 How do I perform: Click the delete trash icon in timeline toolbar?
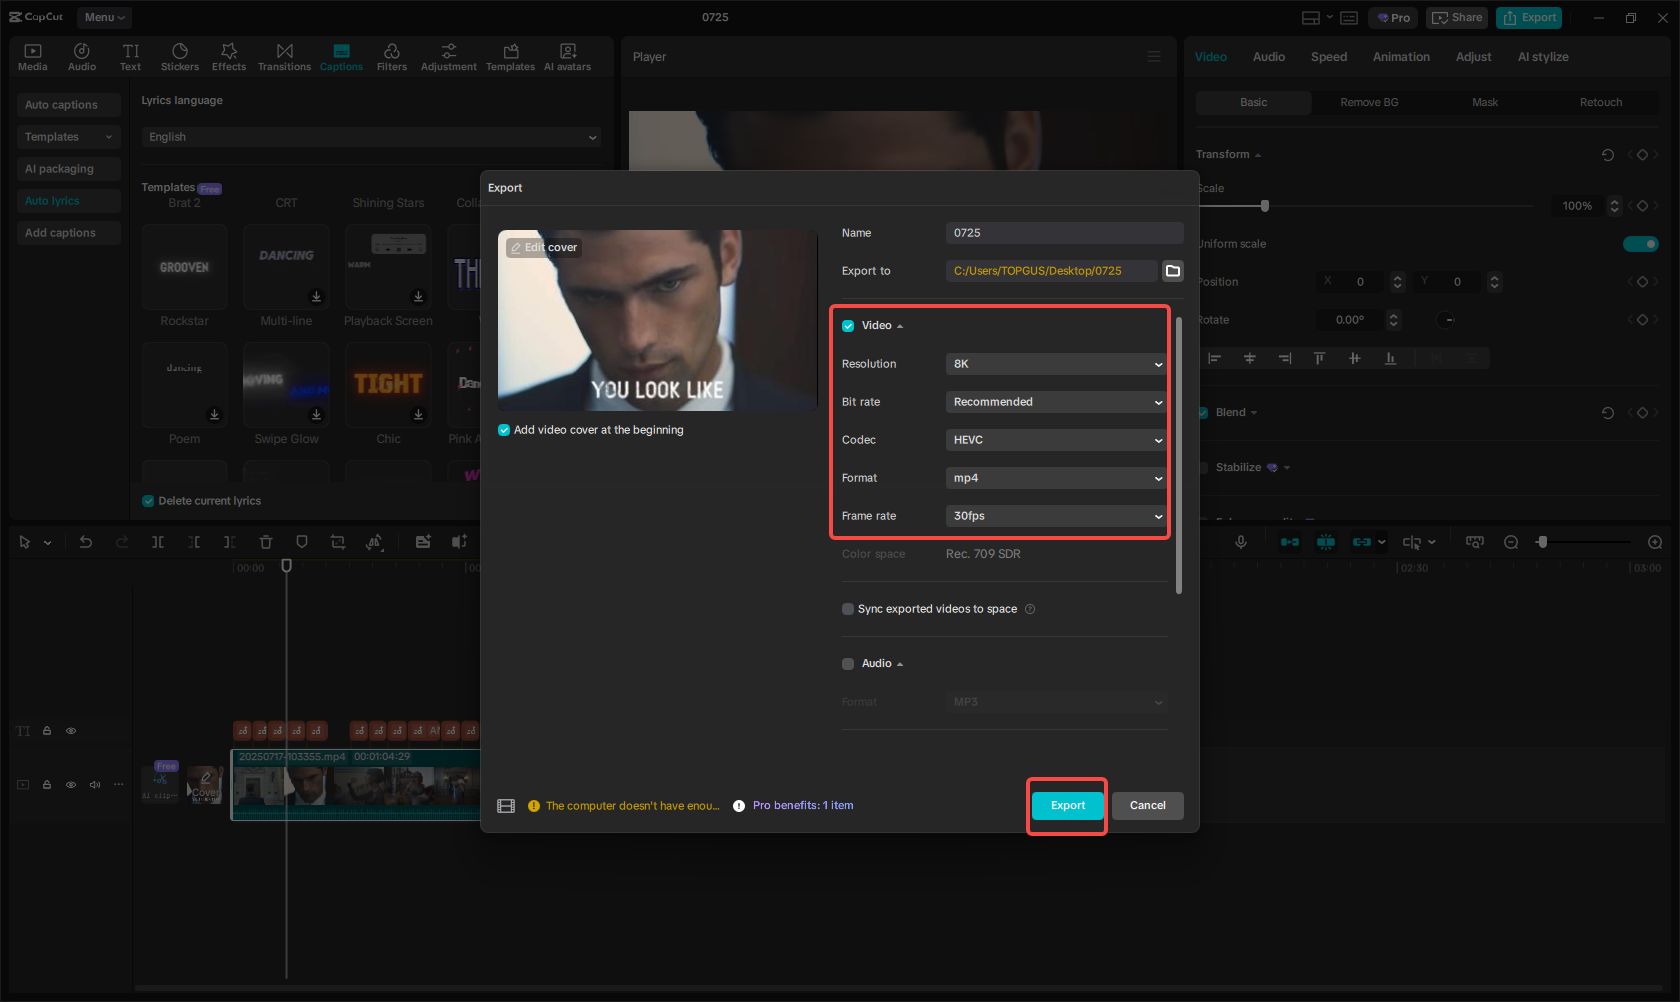point(266,542)
